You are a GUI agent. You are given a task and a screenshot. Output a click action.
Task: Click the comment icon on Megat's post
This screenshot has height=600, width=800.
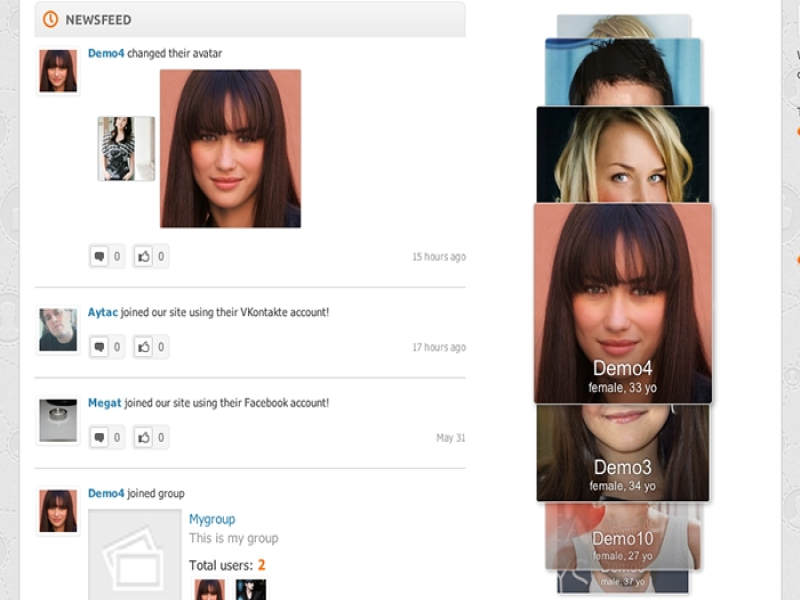[x=99, y=437]
